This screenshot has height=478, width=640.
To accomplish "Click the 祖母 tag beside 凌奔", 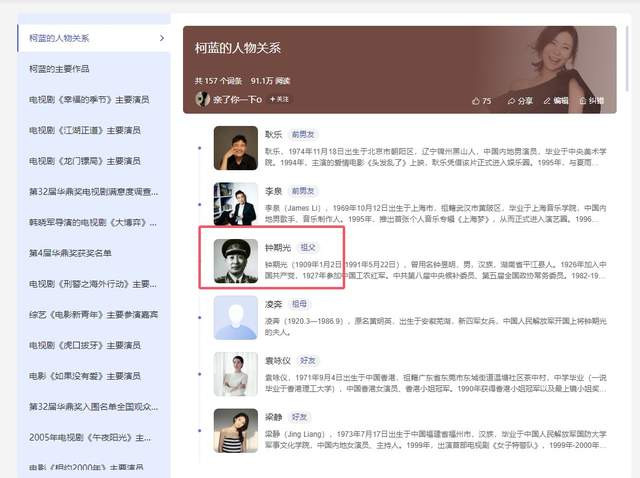I will click(299, 304).
